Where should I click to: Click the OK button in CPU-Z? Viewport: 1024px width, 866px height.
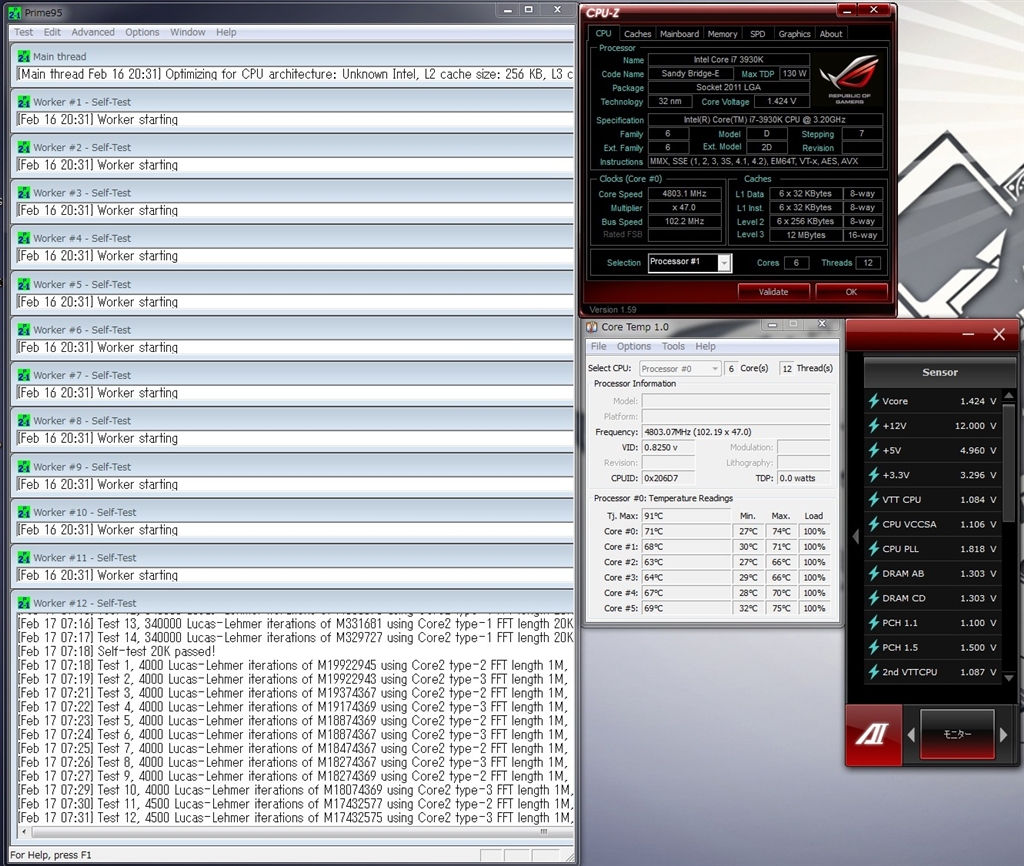[851, 292]
